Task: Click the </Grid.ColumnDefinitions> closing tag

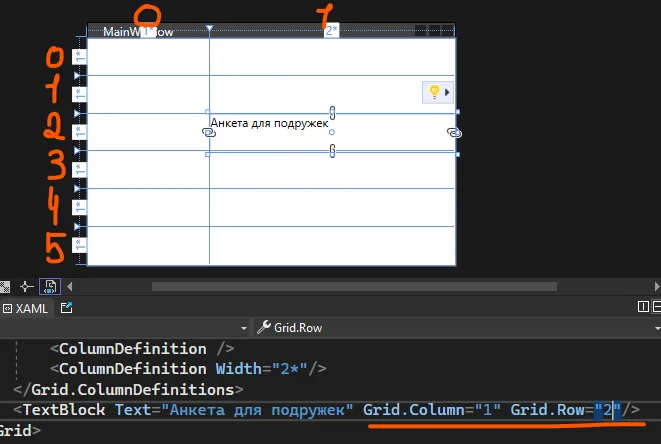Action: coord(128,390)
